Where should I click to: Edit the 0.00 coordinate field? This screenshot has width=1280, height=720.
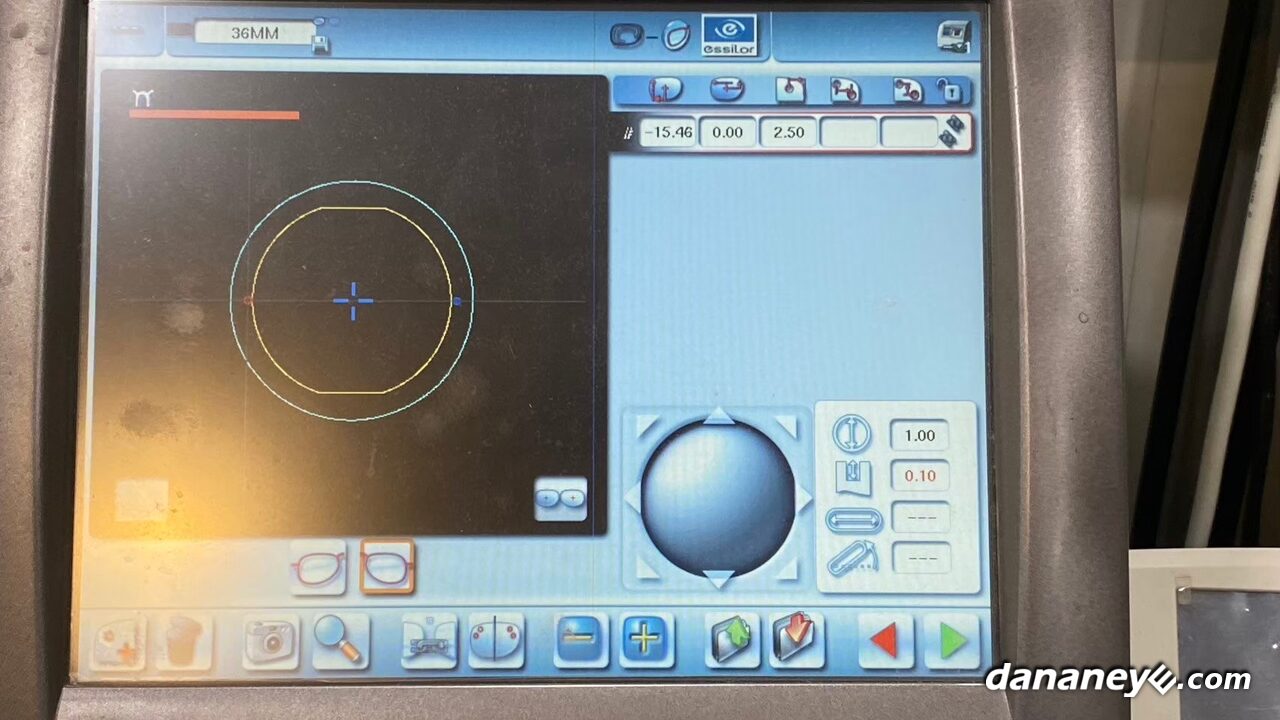(x=727, y=132)
